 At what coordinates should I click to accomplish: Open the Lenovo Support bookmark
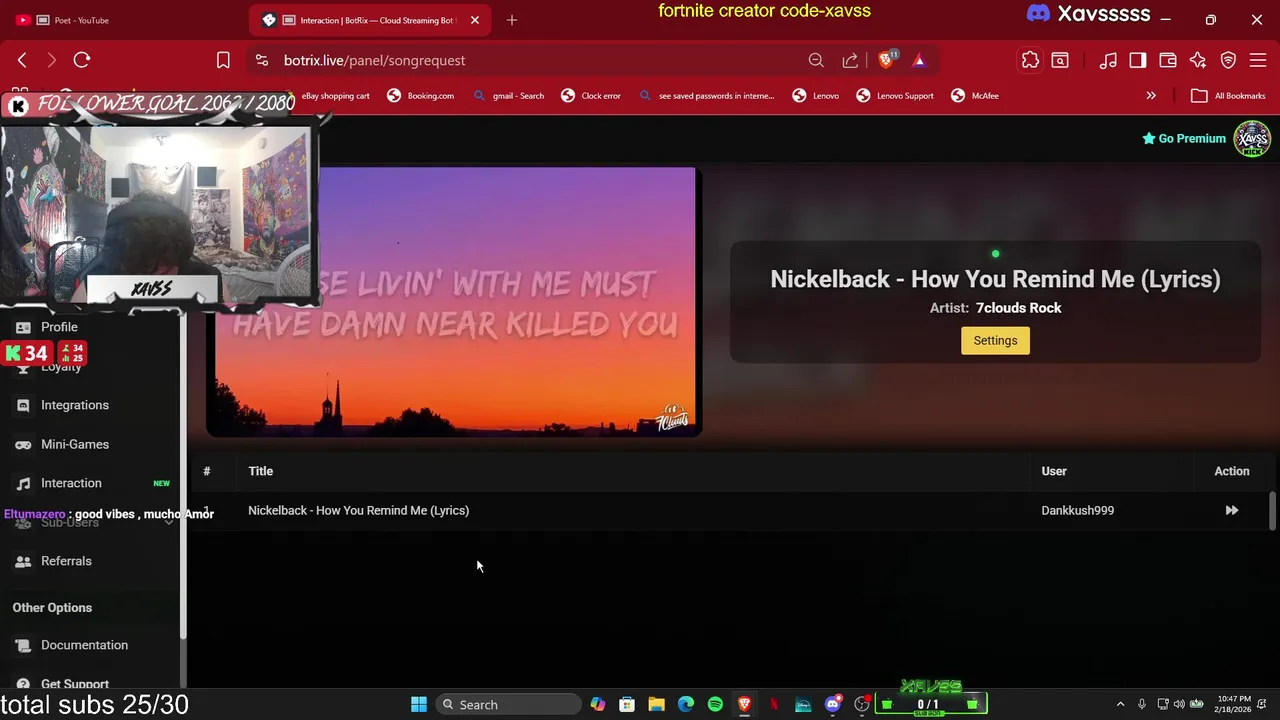895,95
